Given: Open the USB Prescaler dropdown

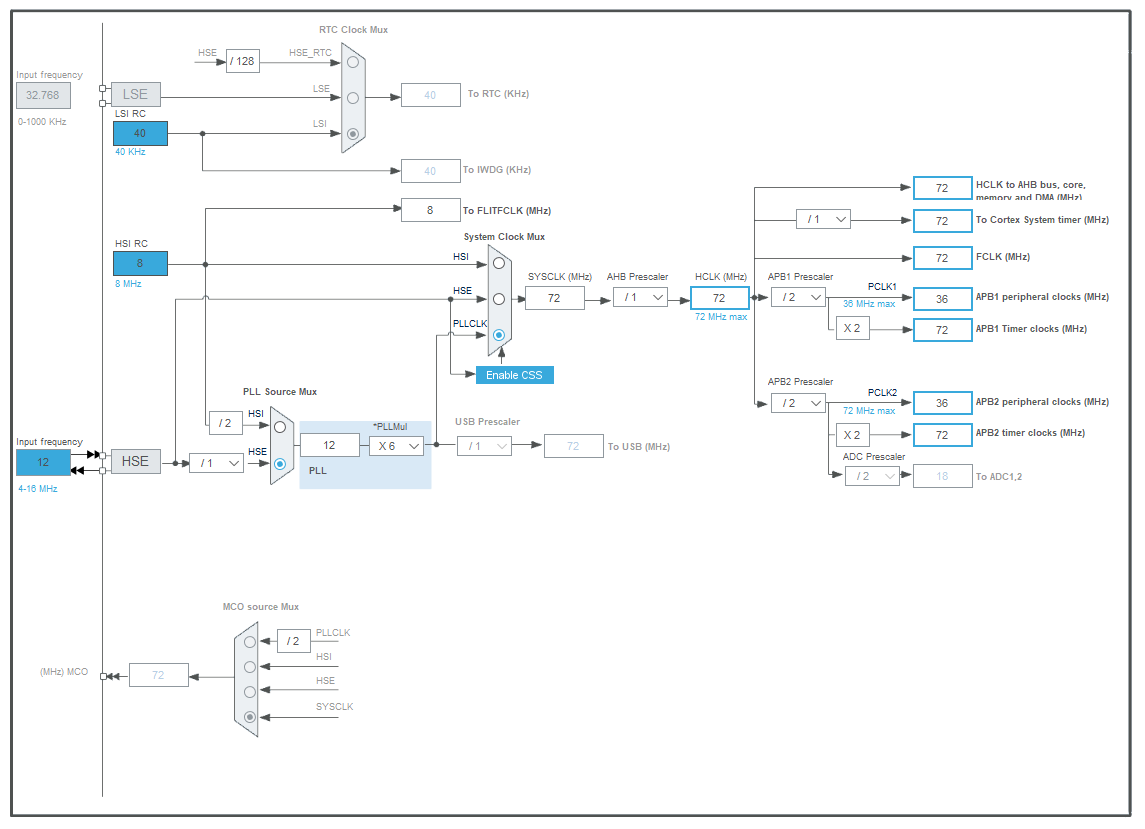Looking at the screenshot, I should point(484,446).
